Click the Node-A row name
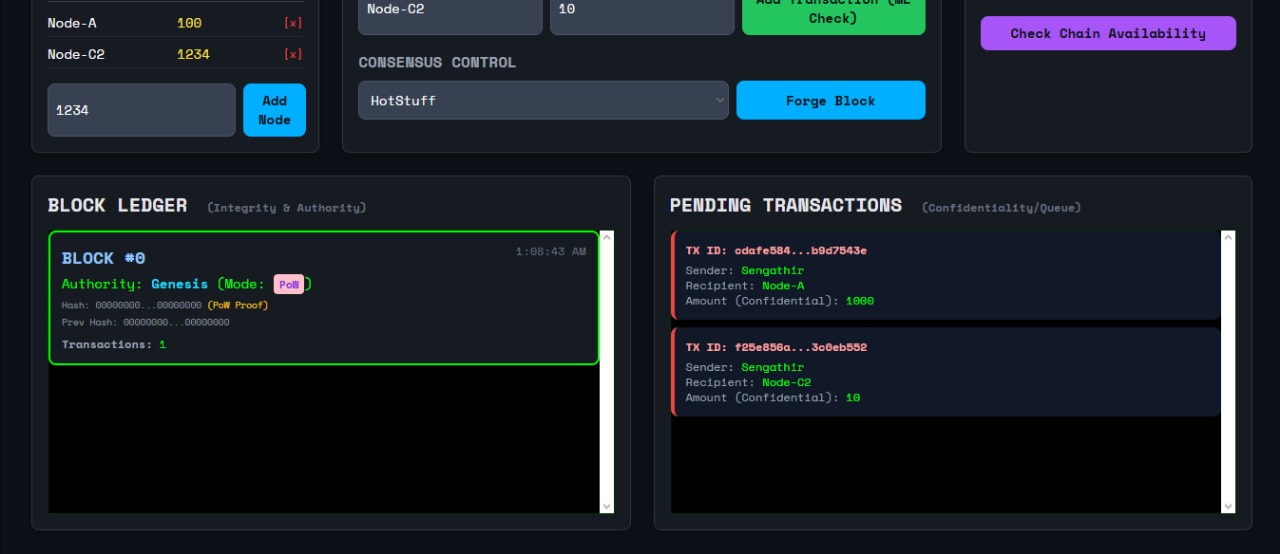 click(72, 23)
